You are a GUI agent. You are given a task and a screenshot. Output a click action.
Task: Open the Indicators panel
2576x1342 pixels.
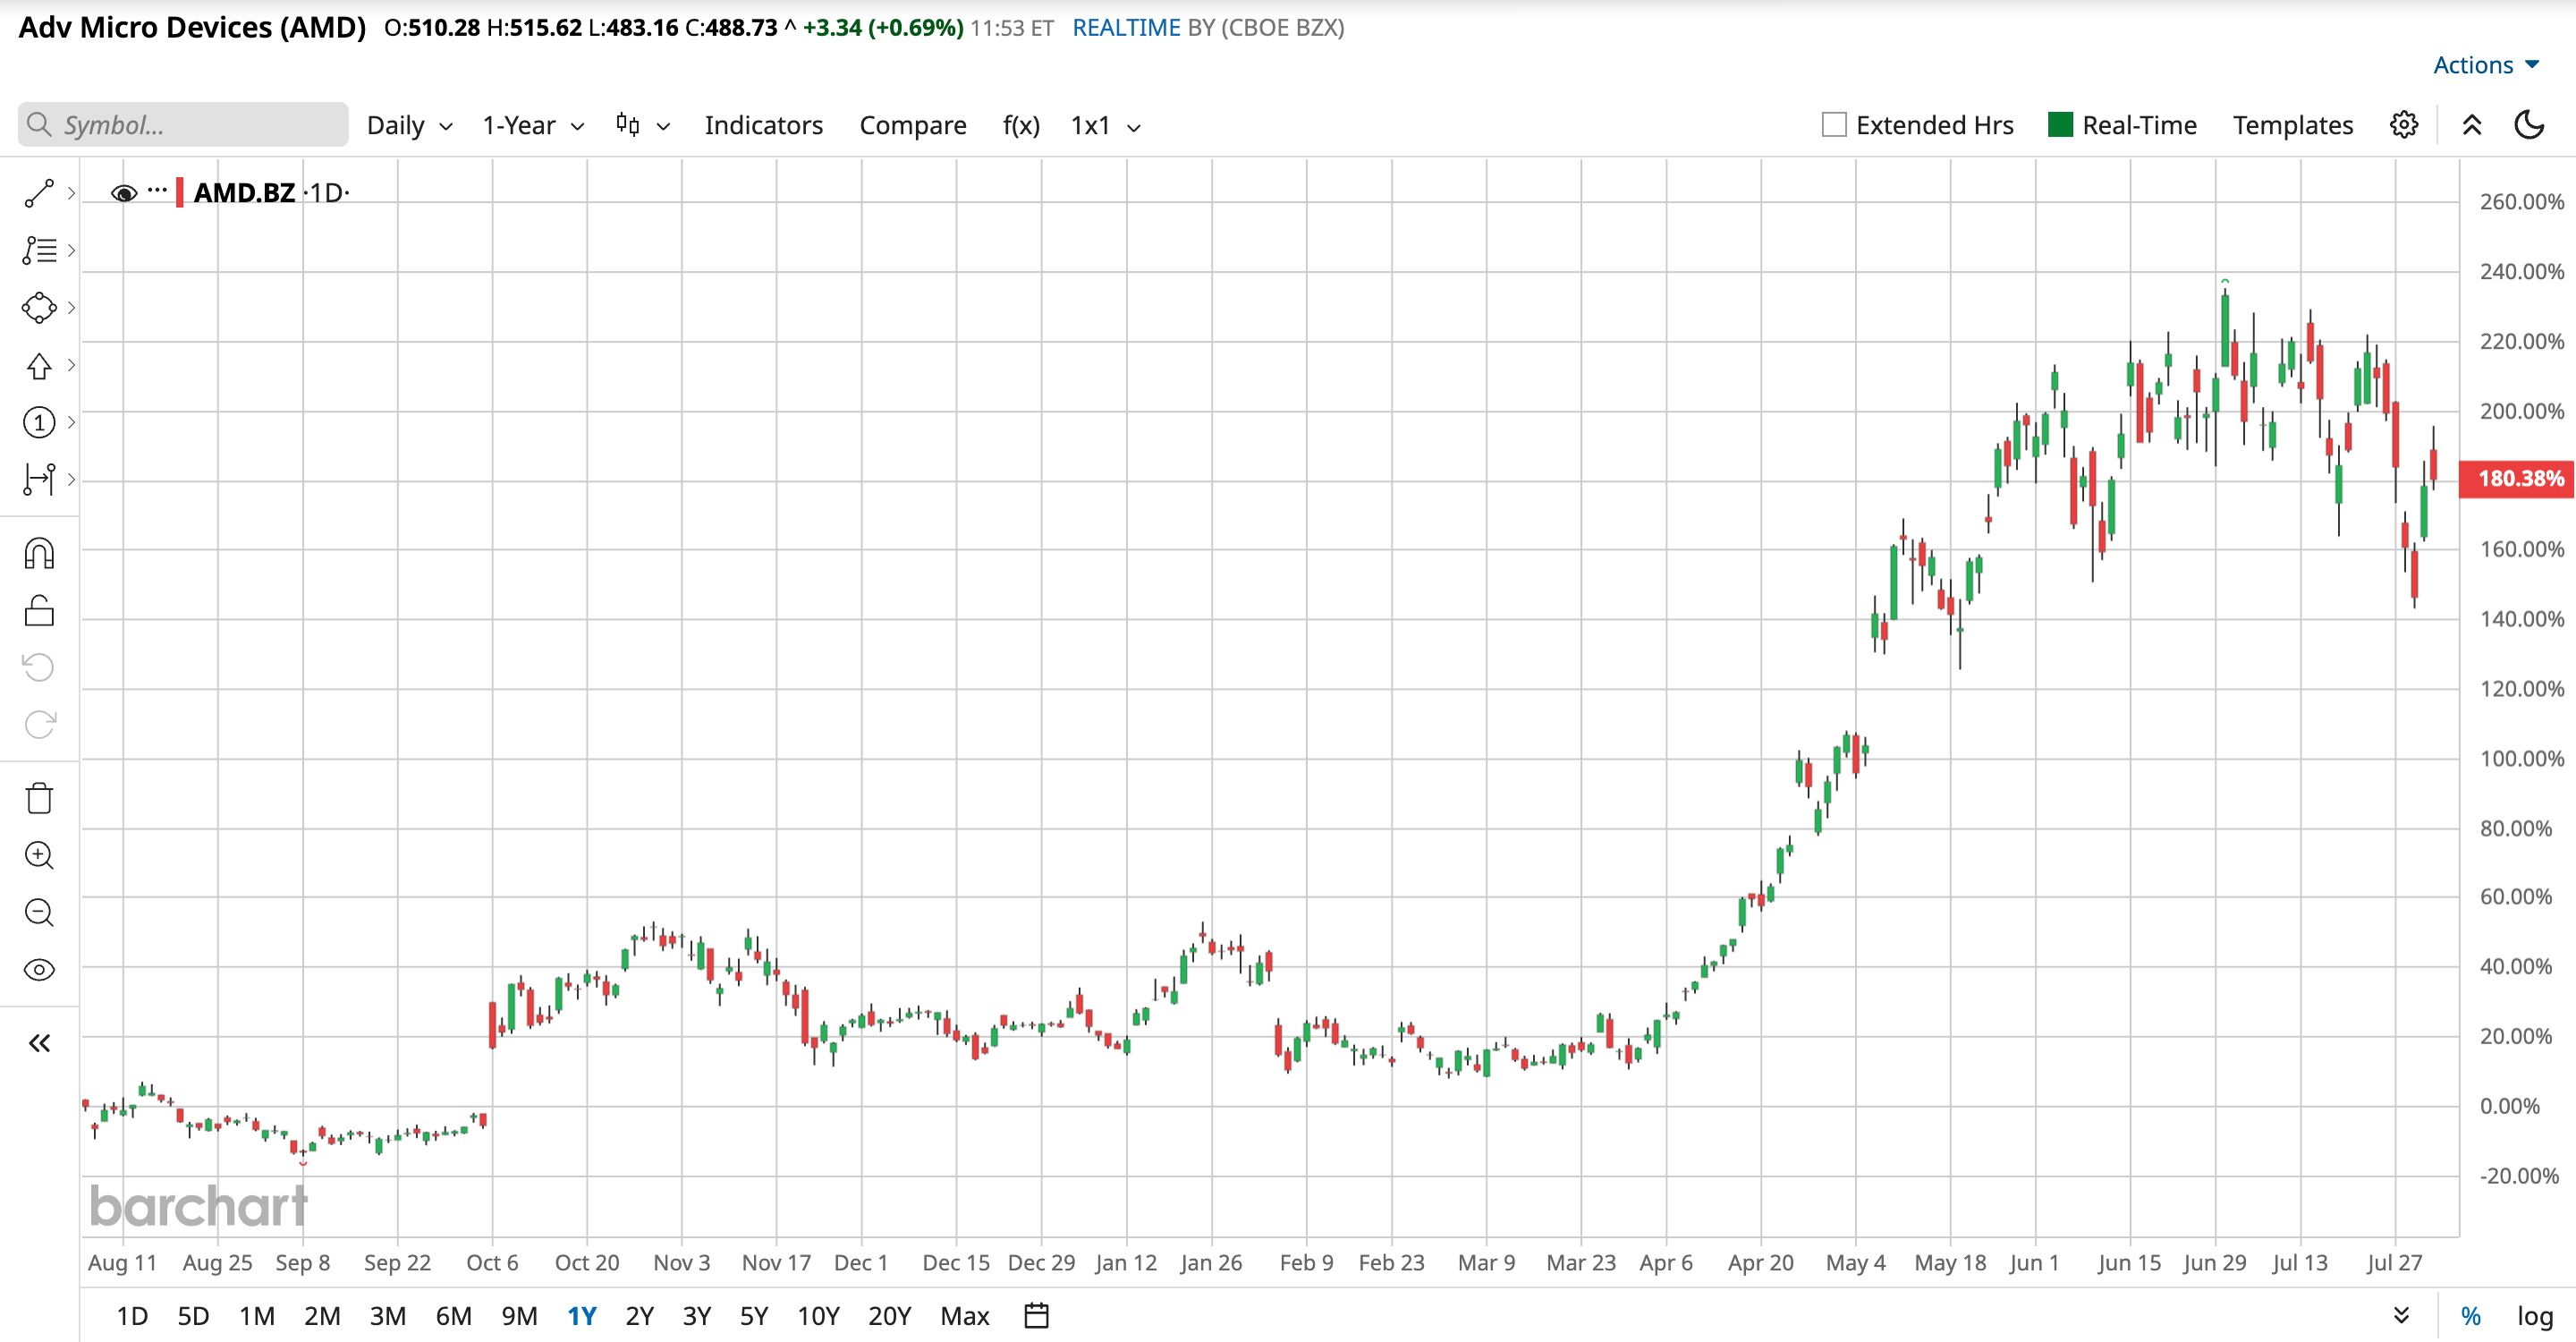click(x=764, y=126)
